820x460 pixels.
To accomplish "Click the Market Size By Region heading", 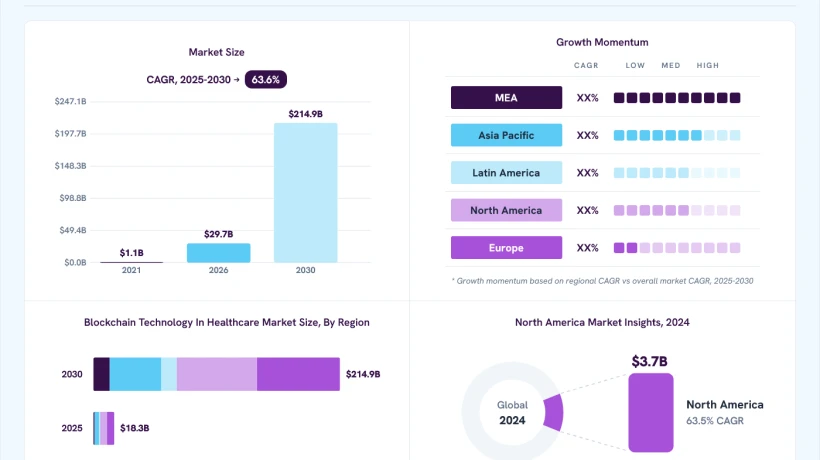I will tap(226, 323).
